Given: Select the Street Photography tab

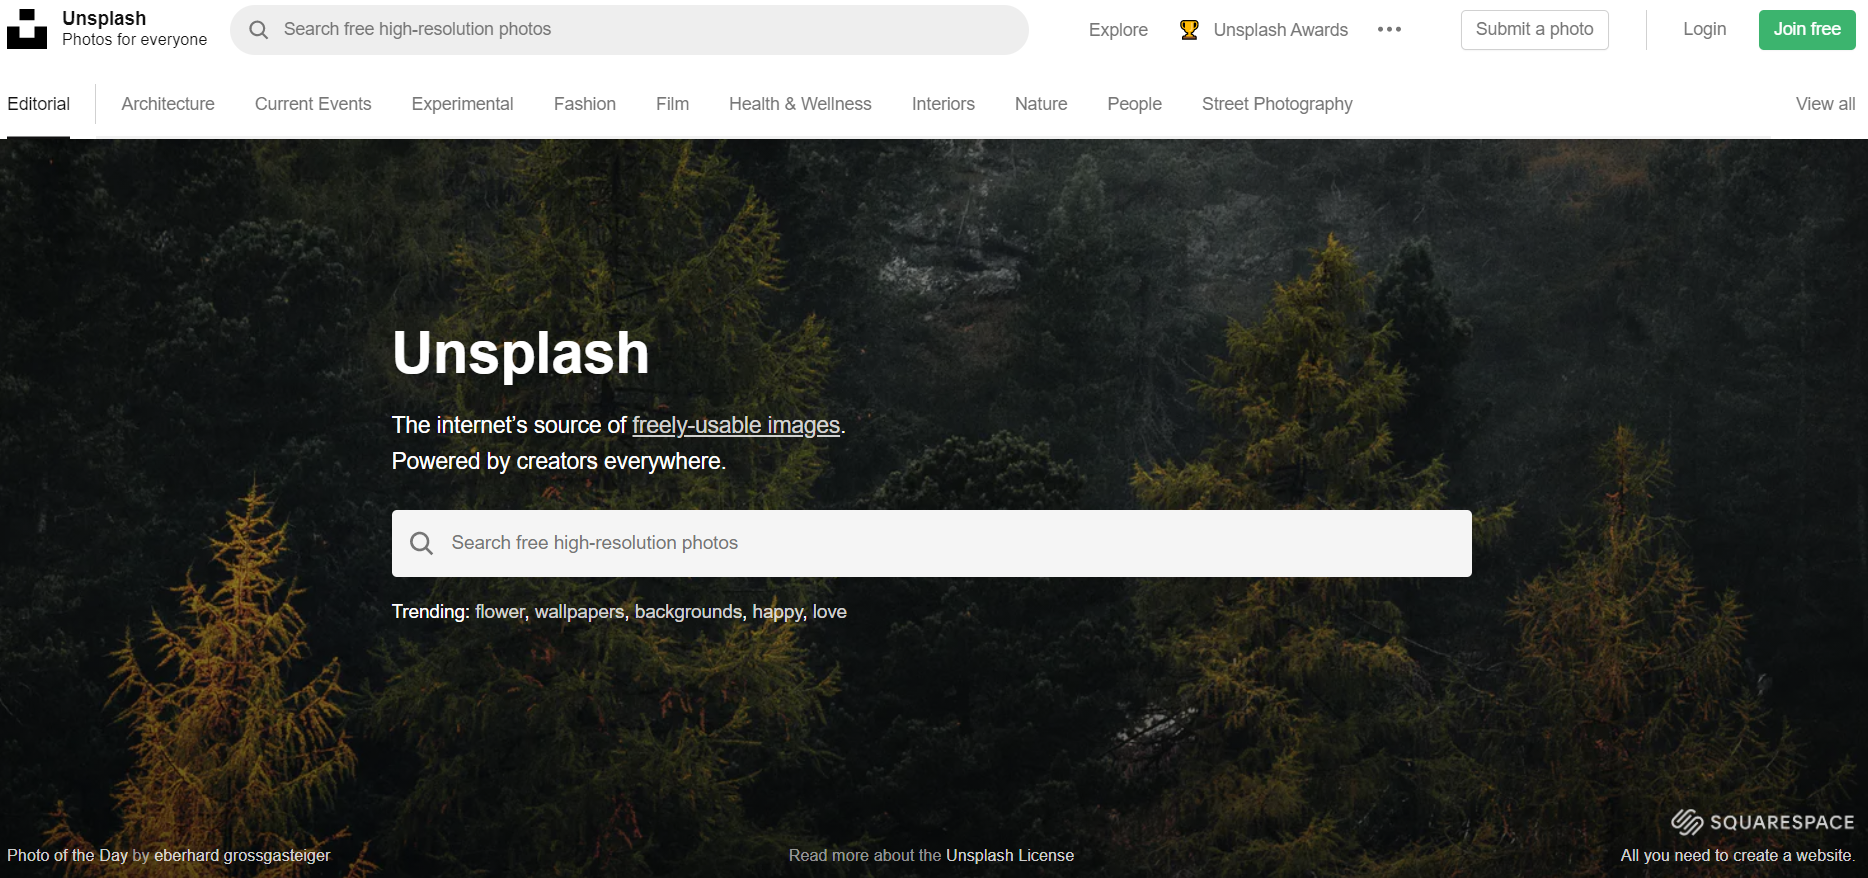Looking at the screenshot, I should pos(1277,104).
